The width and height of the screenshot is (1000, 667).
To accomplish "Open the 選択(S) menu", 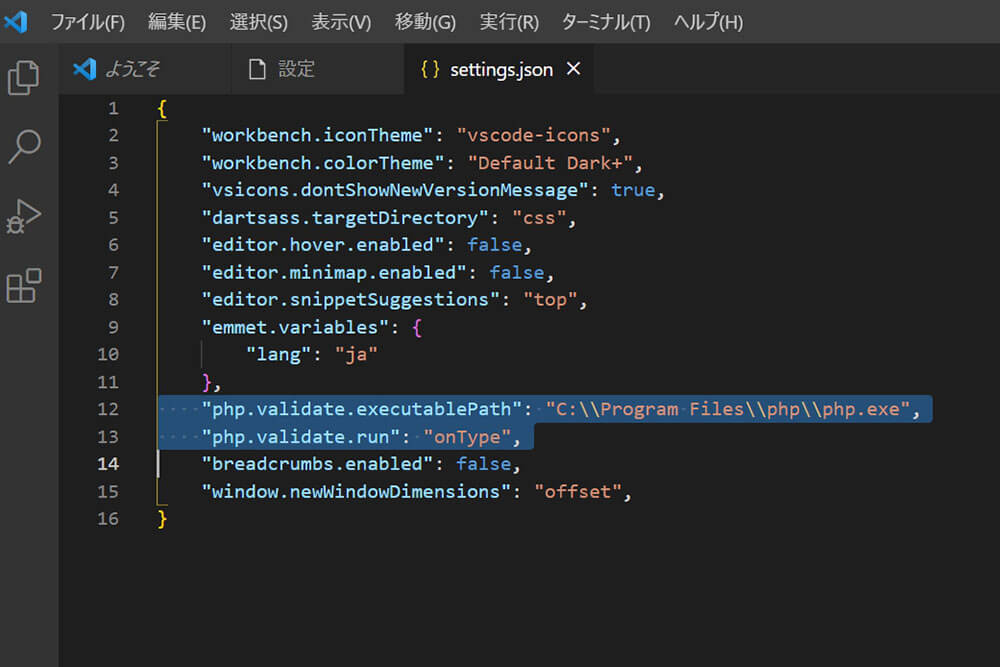I will 258,22.
